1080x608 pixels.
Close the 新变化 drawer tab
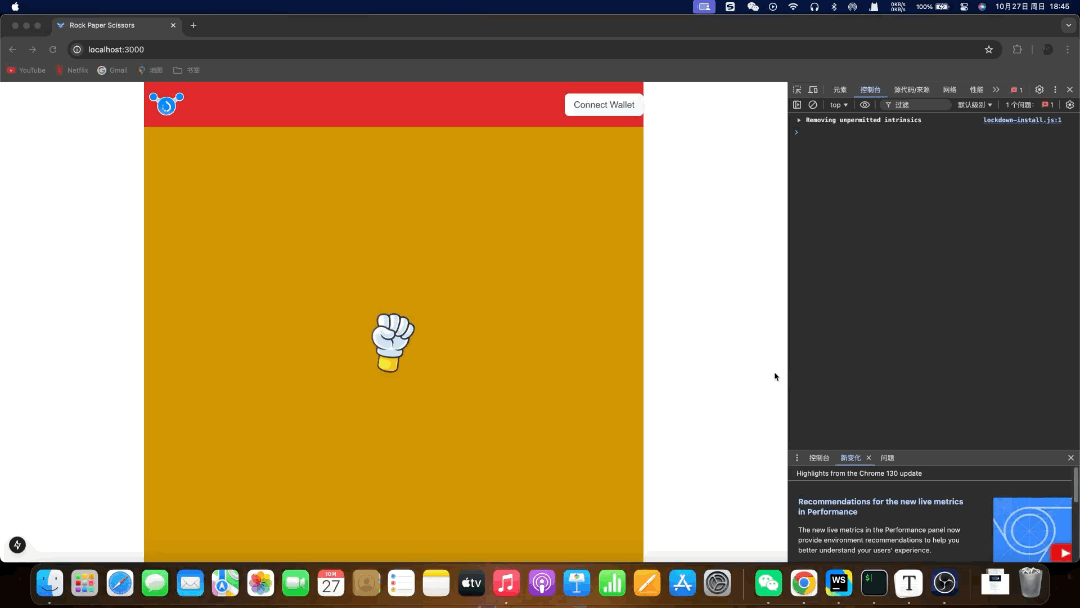(x=869, y=458)
